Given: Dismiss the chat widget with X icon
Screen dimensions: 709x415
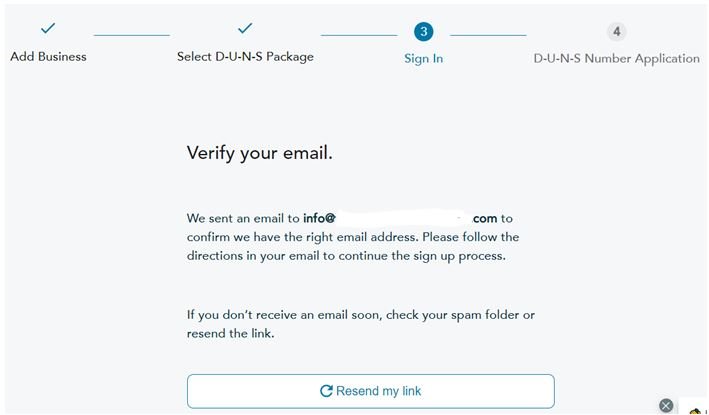Looking at the screenshot, I should coord(666,405).
